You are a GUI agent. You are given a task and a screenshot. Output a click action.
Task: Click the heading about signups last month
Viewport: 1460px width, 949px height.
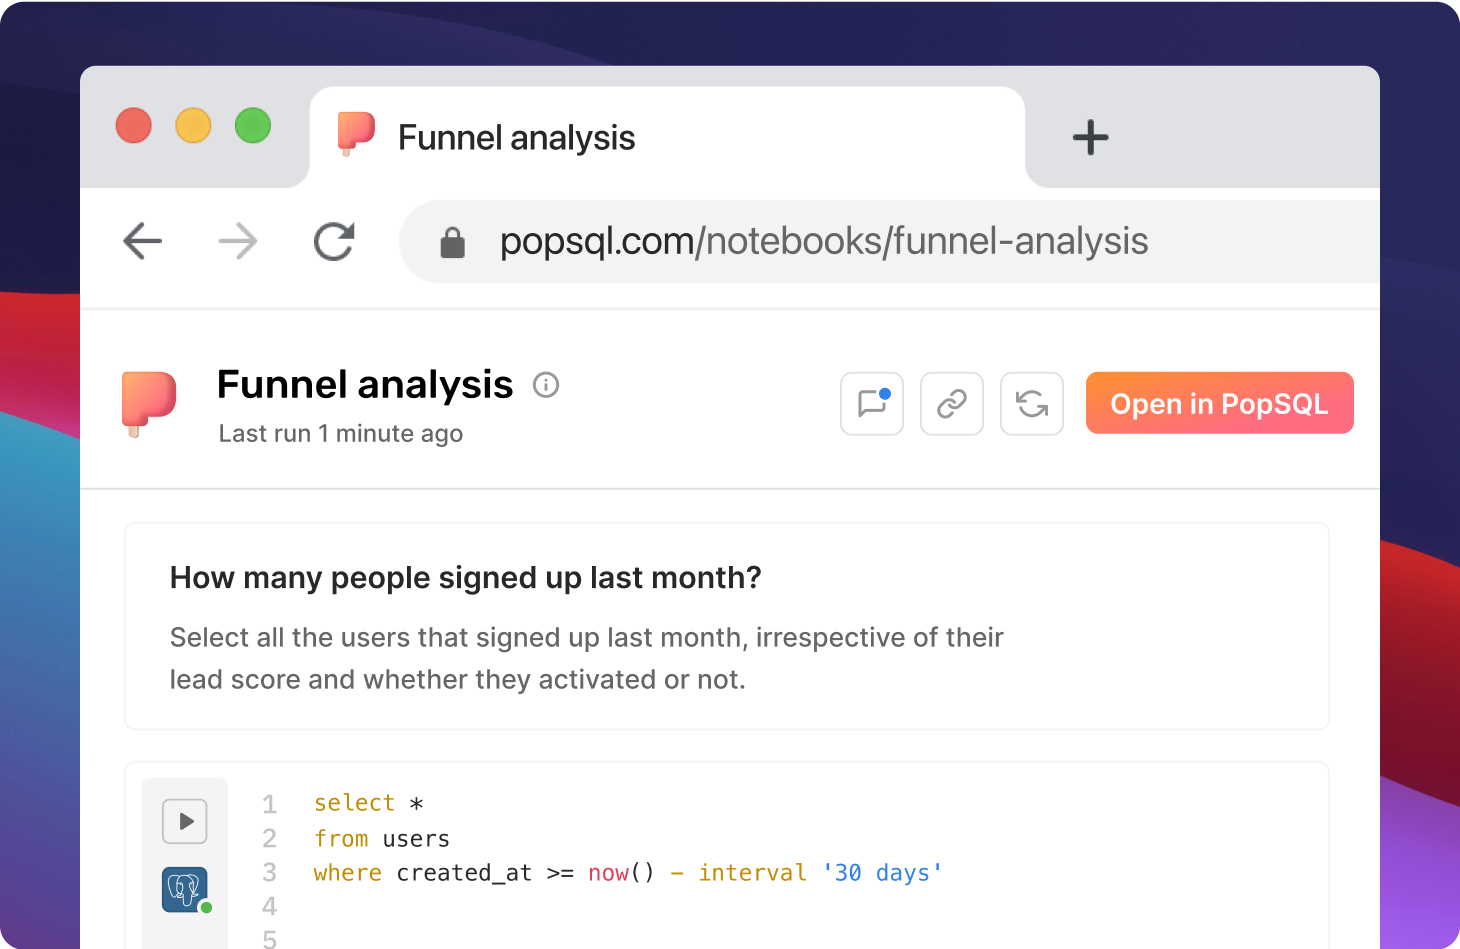(466, 578)
